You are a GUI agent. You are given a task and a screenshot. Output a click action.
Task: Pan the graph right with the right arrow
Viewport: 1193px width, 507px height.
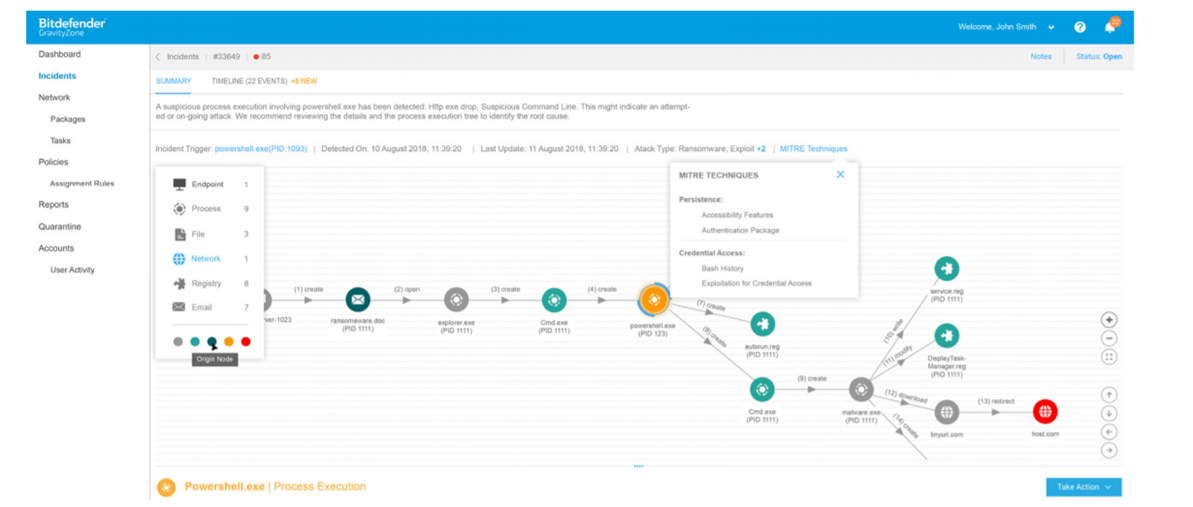[1109, 450]
